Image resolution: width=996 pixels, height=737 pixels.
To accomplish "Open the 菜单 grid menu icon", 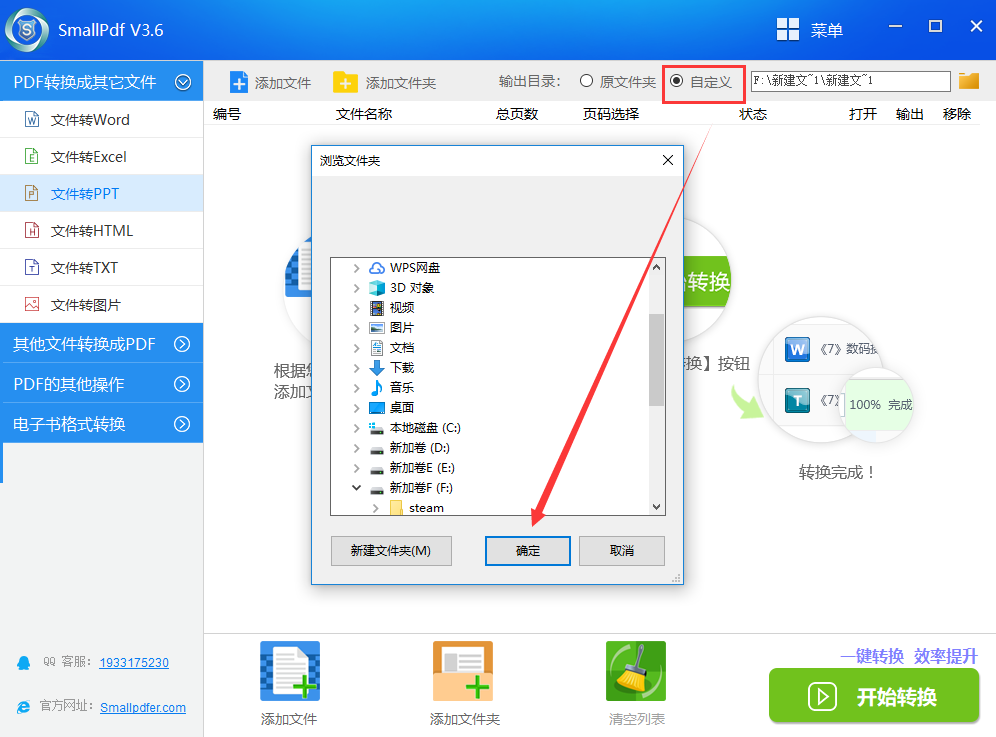I will click(x=788, y=30).
